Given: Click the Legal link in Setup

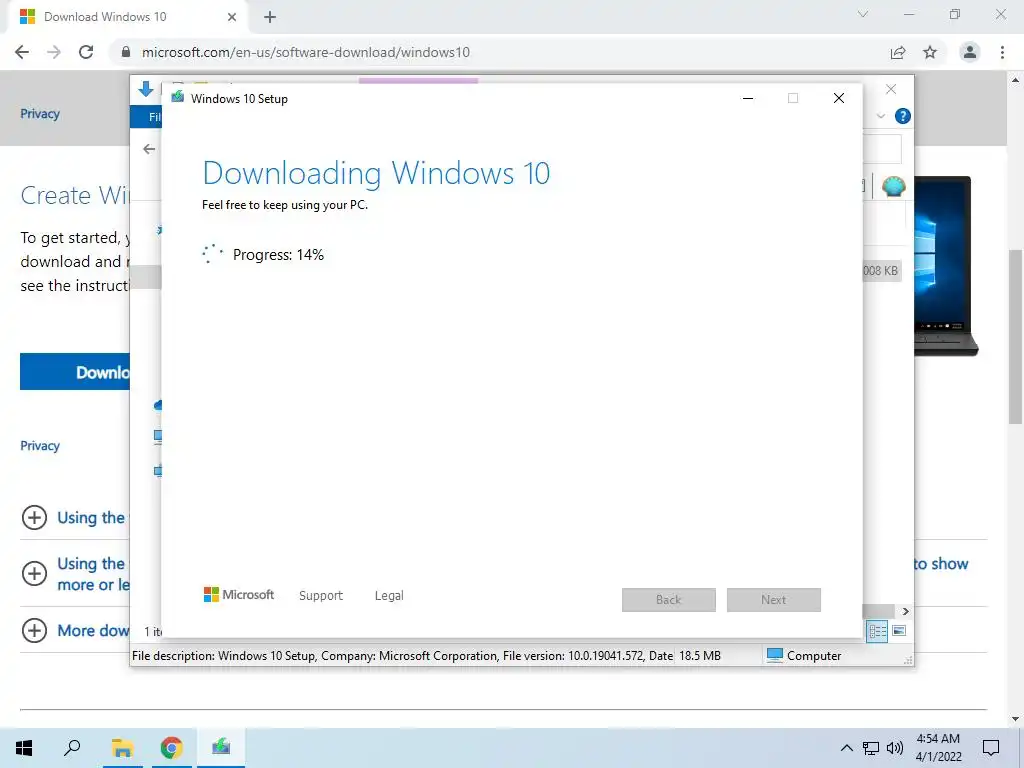Looking at the screenshot, I should 389,596.
